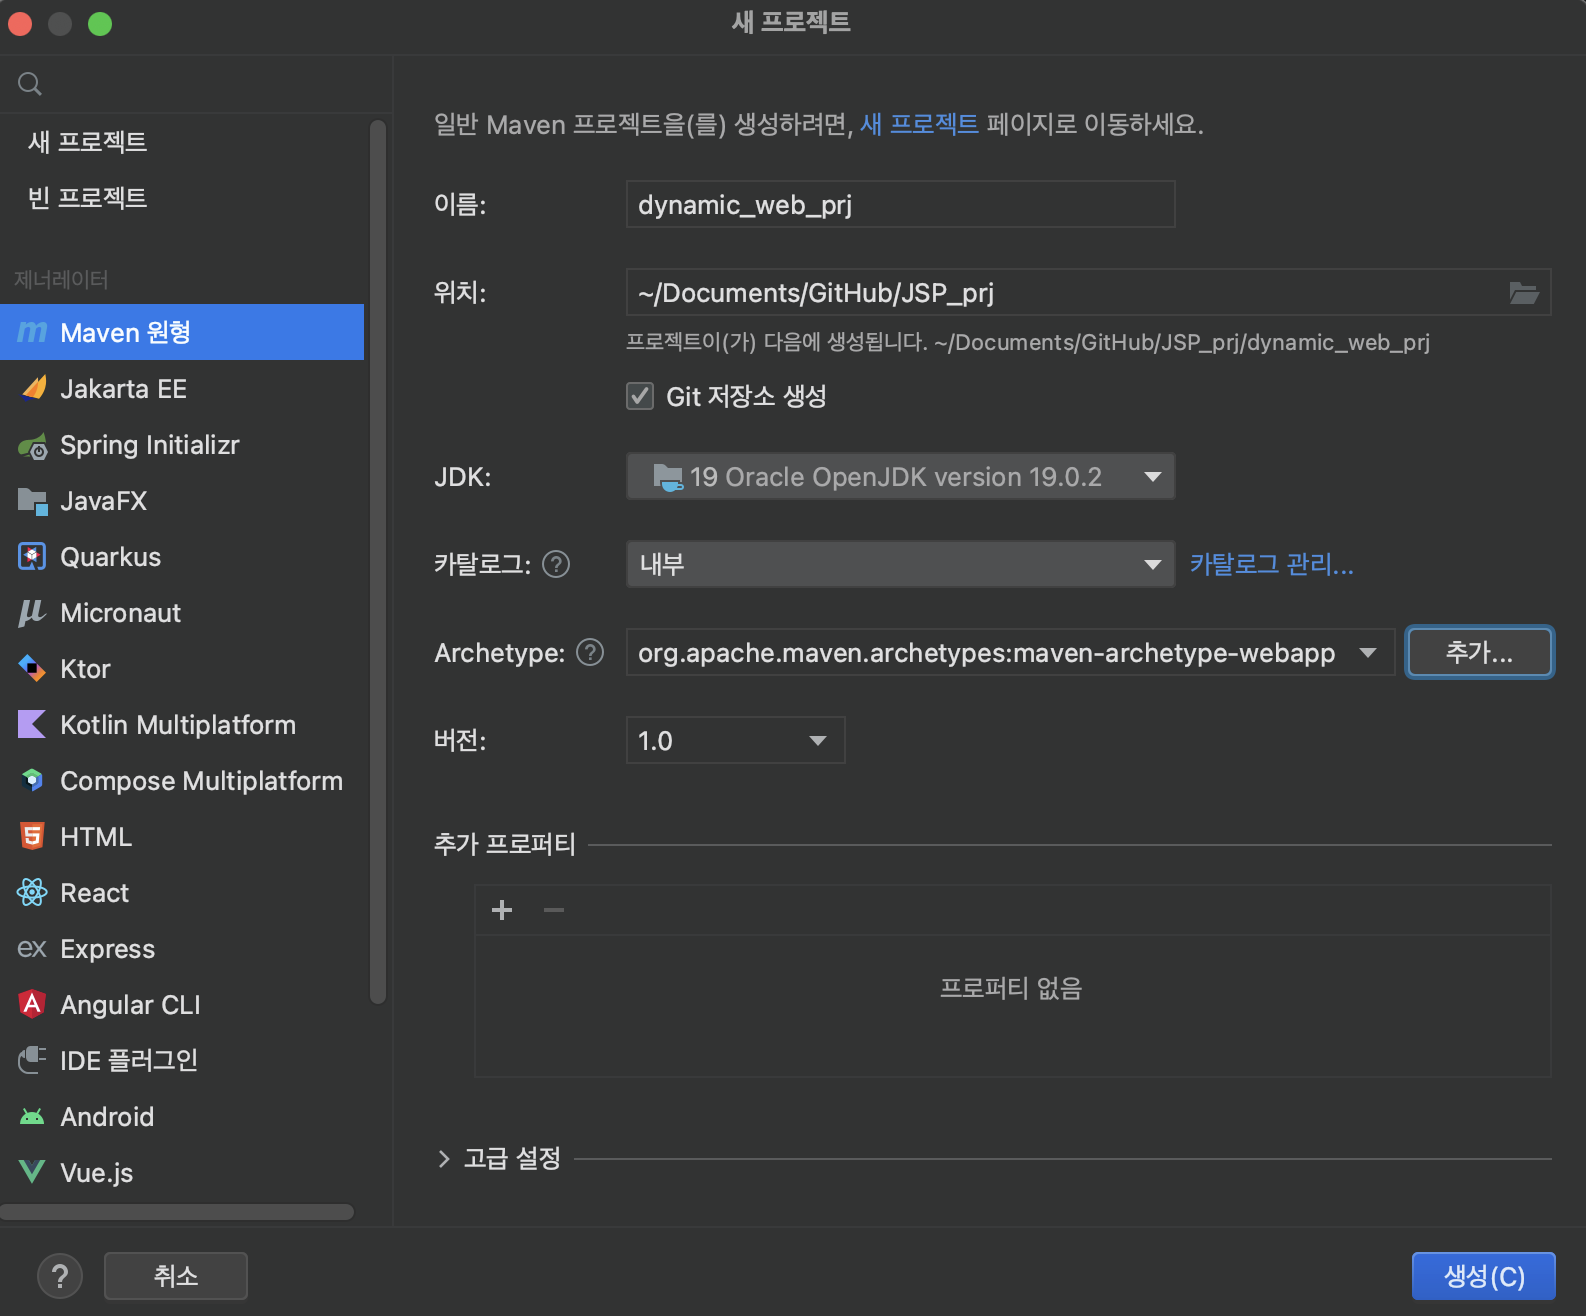Click the Angular CLI shield icon

[32, 1004]
